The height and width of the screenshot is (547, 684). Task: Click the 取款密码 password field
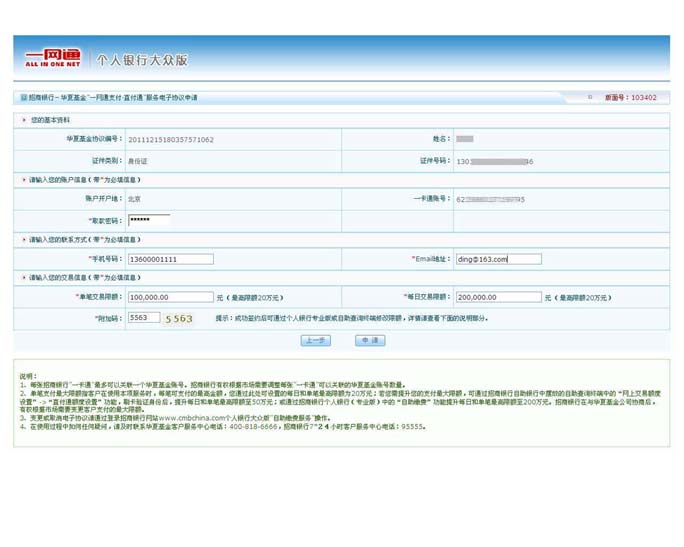149,220
